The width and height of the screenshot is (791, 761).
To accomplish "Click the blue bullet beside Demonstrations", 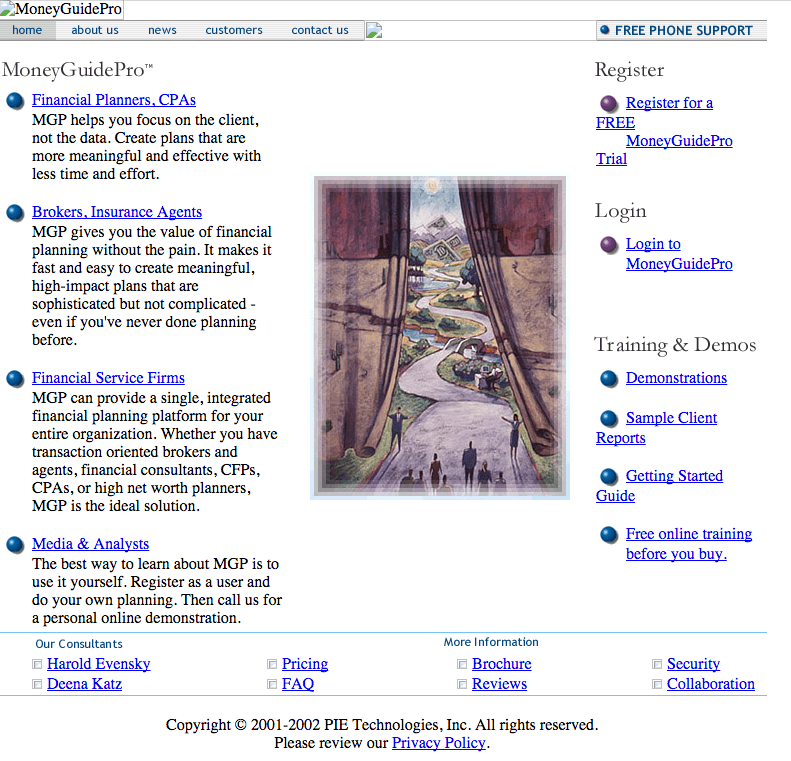I will [609, 379].
